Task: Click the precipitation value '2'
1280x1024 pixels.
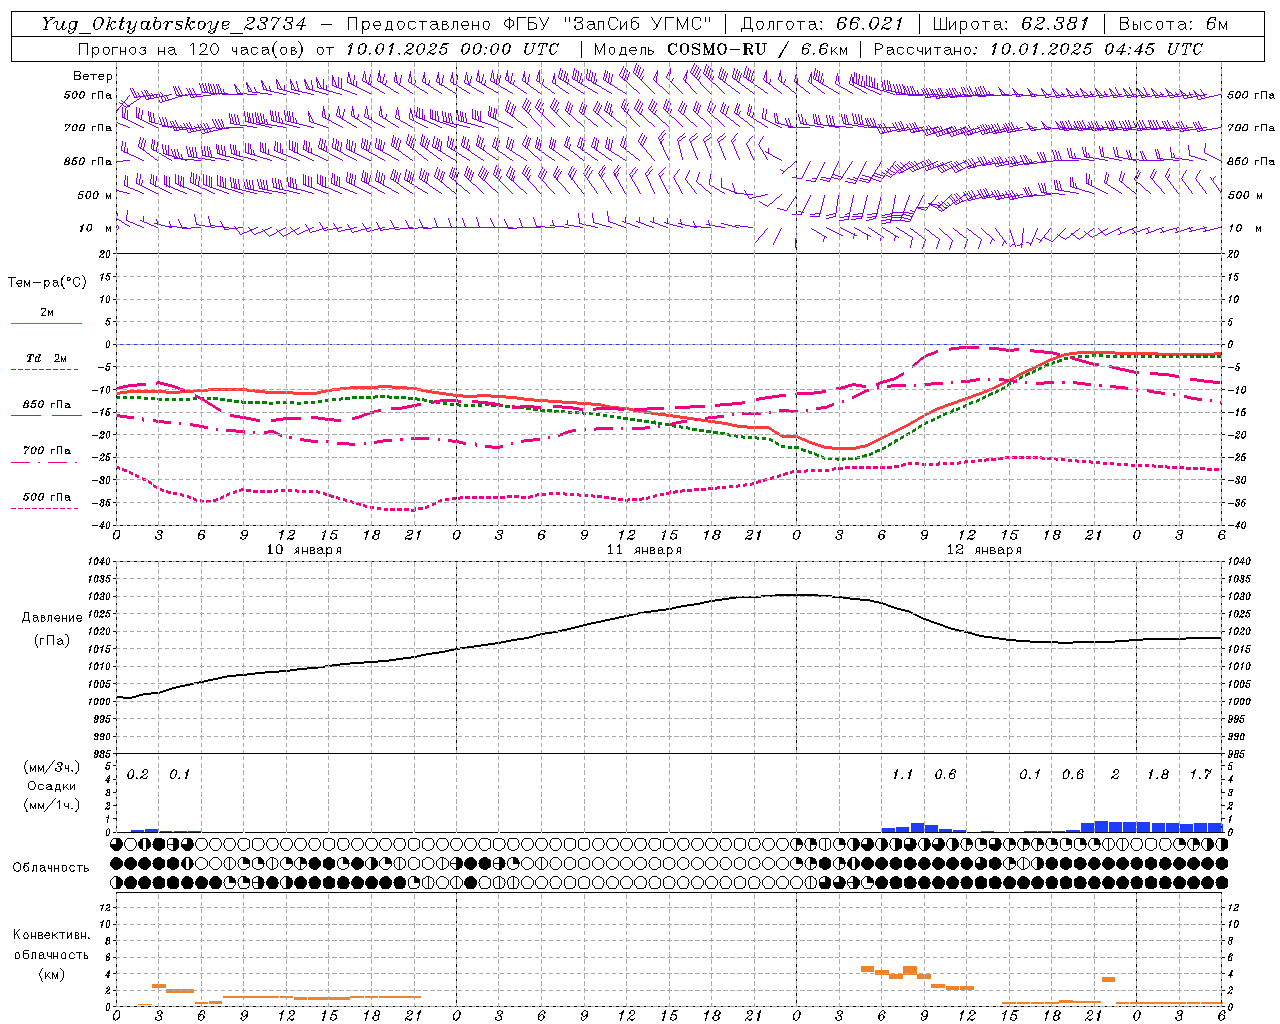Action: pyautogui.click(x=1115, y=774)
